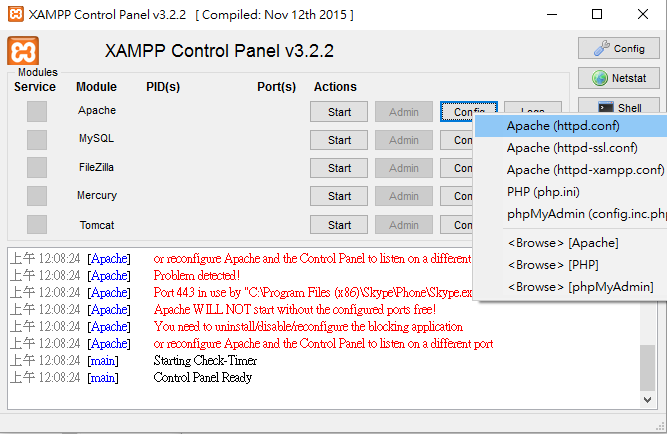Choose <Browse> [PHP] menu entry
Viewport: 667px width, 434px height.
pyautogui.click(x=571, y=265)
